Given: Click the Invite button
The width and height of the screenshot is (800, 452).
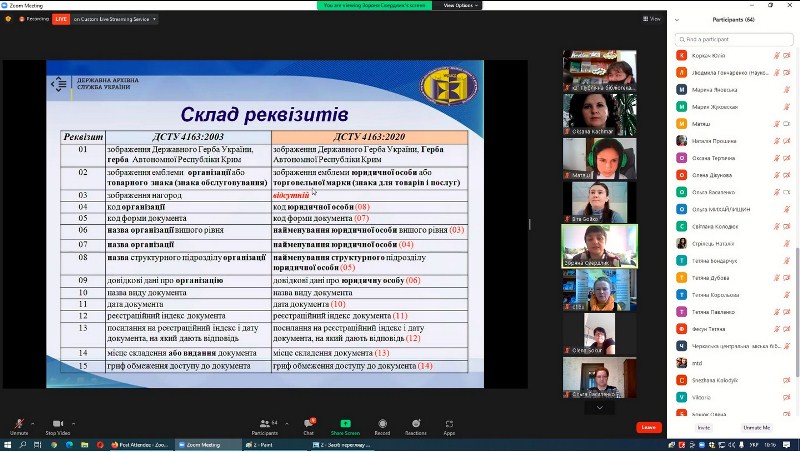Looking at the screenshot, I should [x=704, y=427].
